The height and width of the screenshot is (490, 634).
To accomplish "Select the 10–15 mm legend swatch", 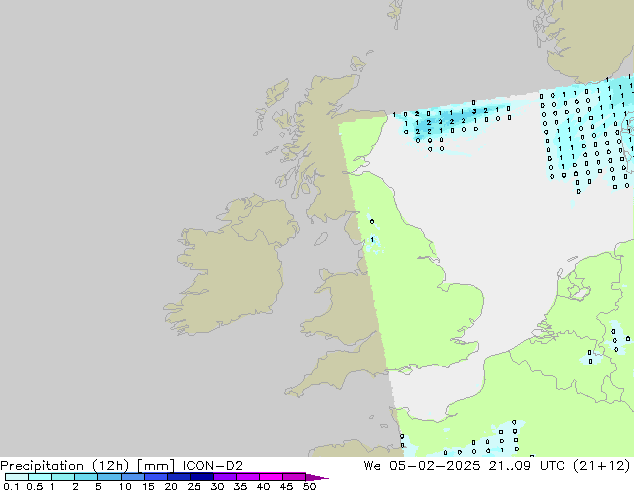I will tap(133, 477).
